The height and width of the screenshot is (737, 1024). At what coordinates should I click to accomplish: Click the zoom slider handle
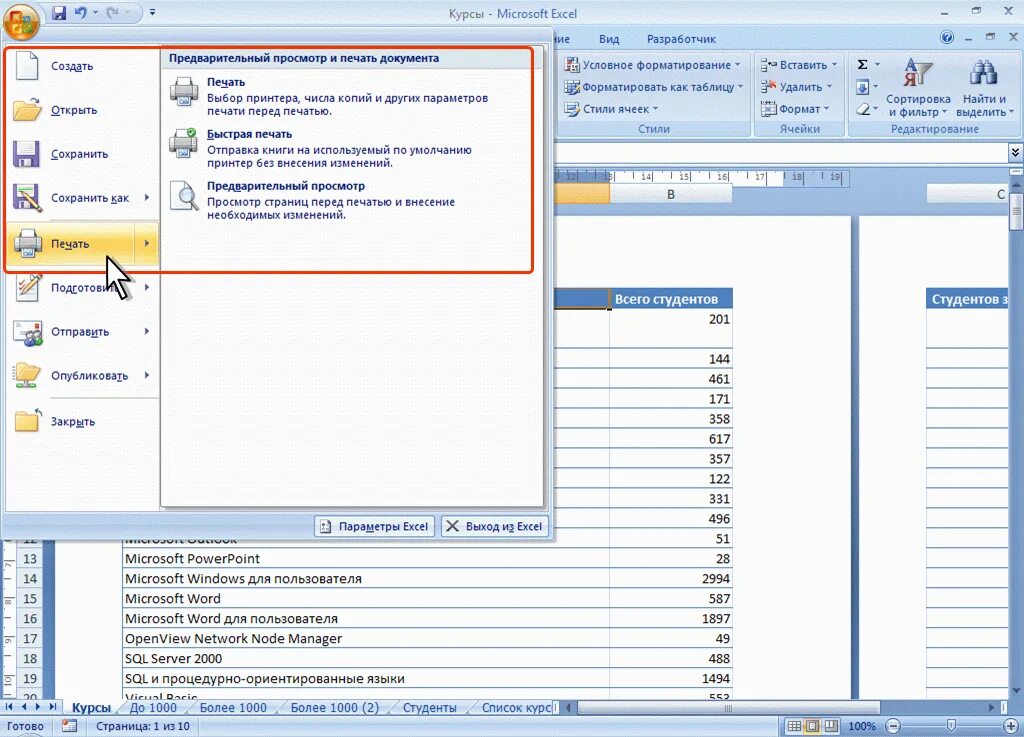952,726
